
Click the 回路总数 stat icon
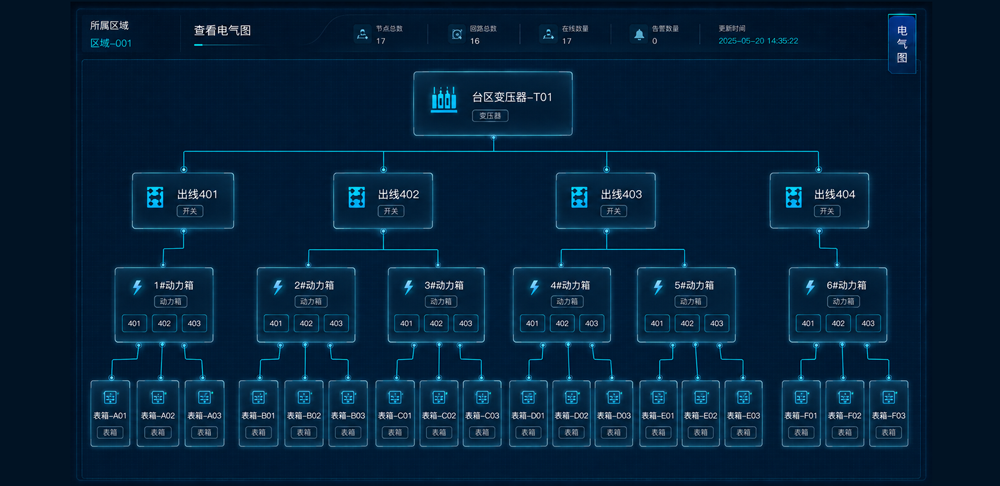coord(456,34)
